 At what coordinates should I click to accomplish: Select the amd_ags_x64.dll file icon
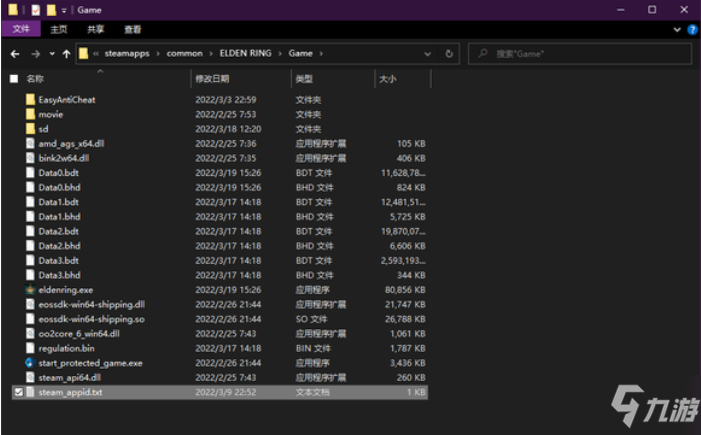click(x=30, y=144)
